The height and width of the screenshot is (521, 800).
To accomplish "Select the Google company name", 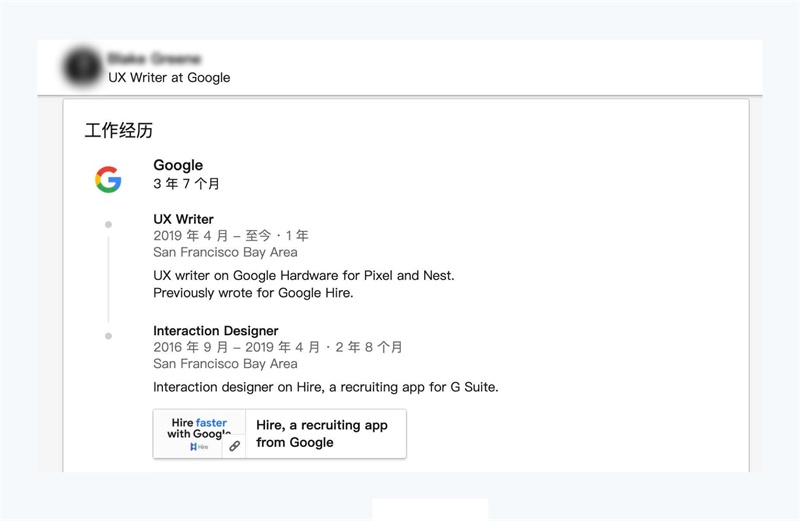I will click(178, 165).
